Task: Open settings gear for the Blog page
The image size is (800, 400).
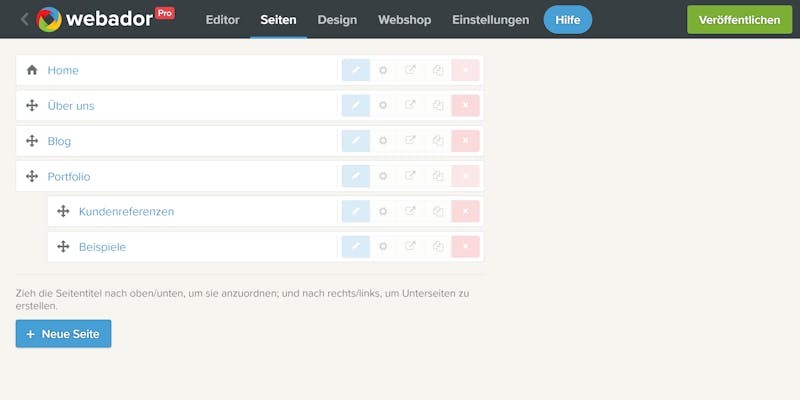Action: coord(383,141)
